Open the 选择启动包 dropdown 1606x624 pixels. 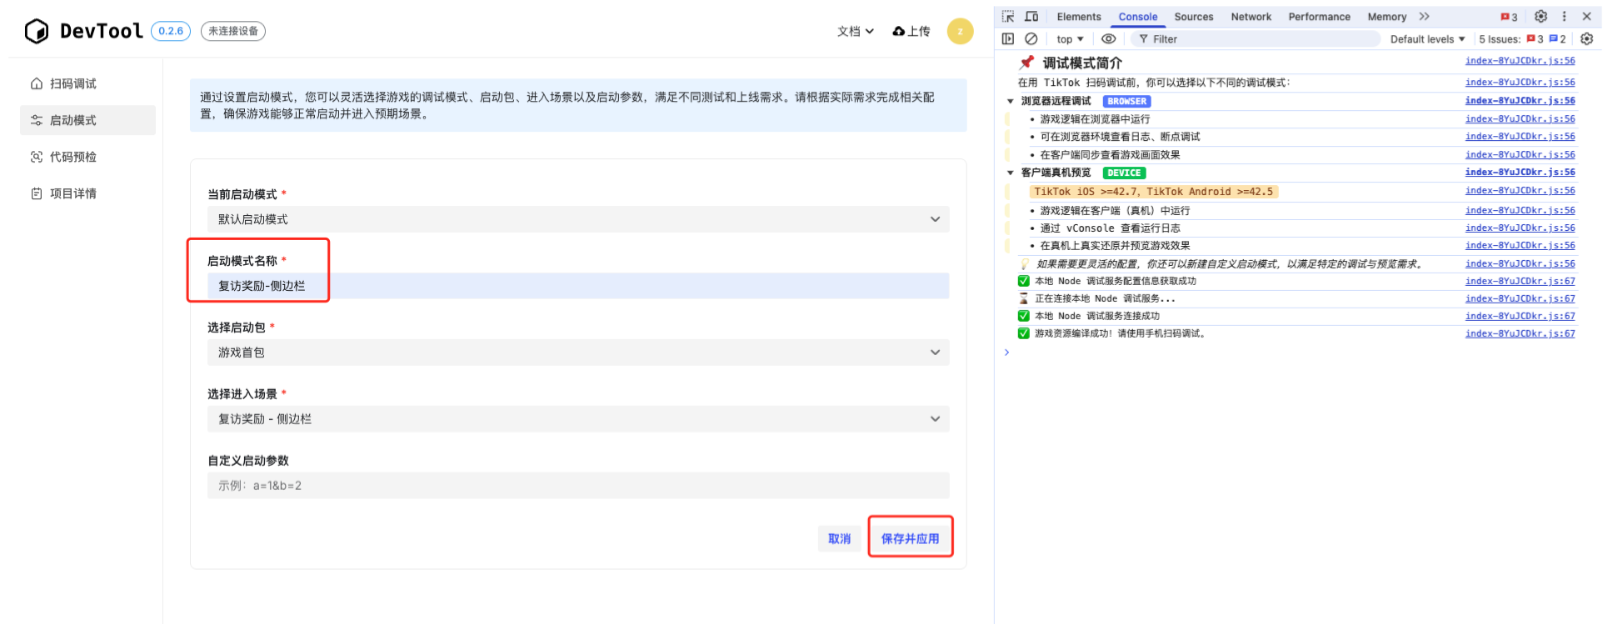tap(578, 352)
